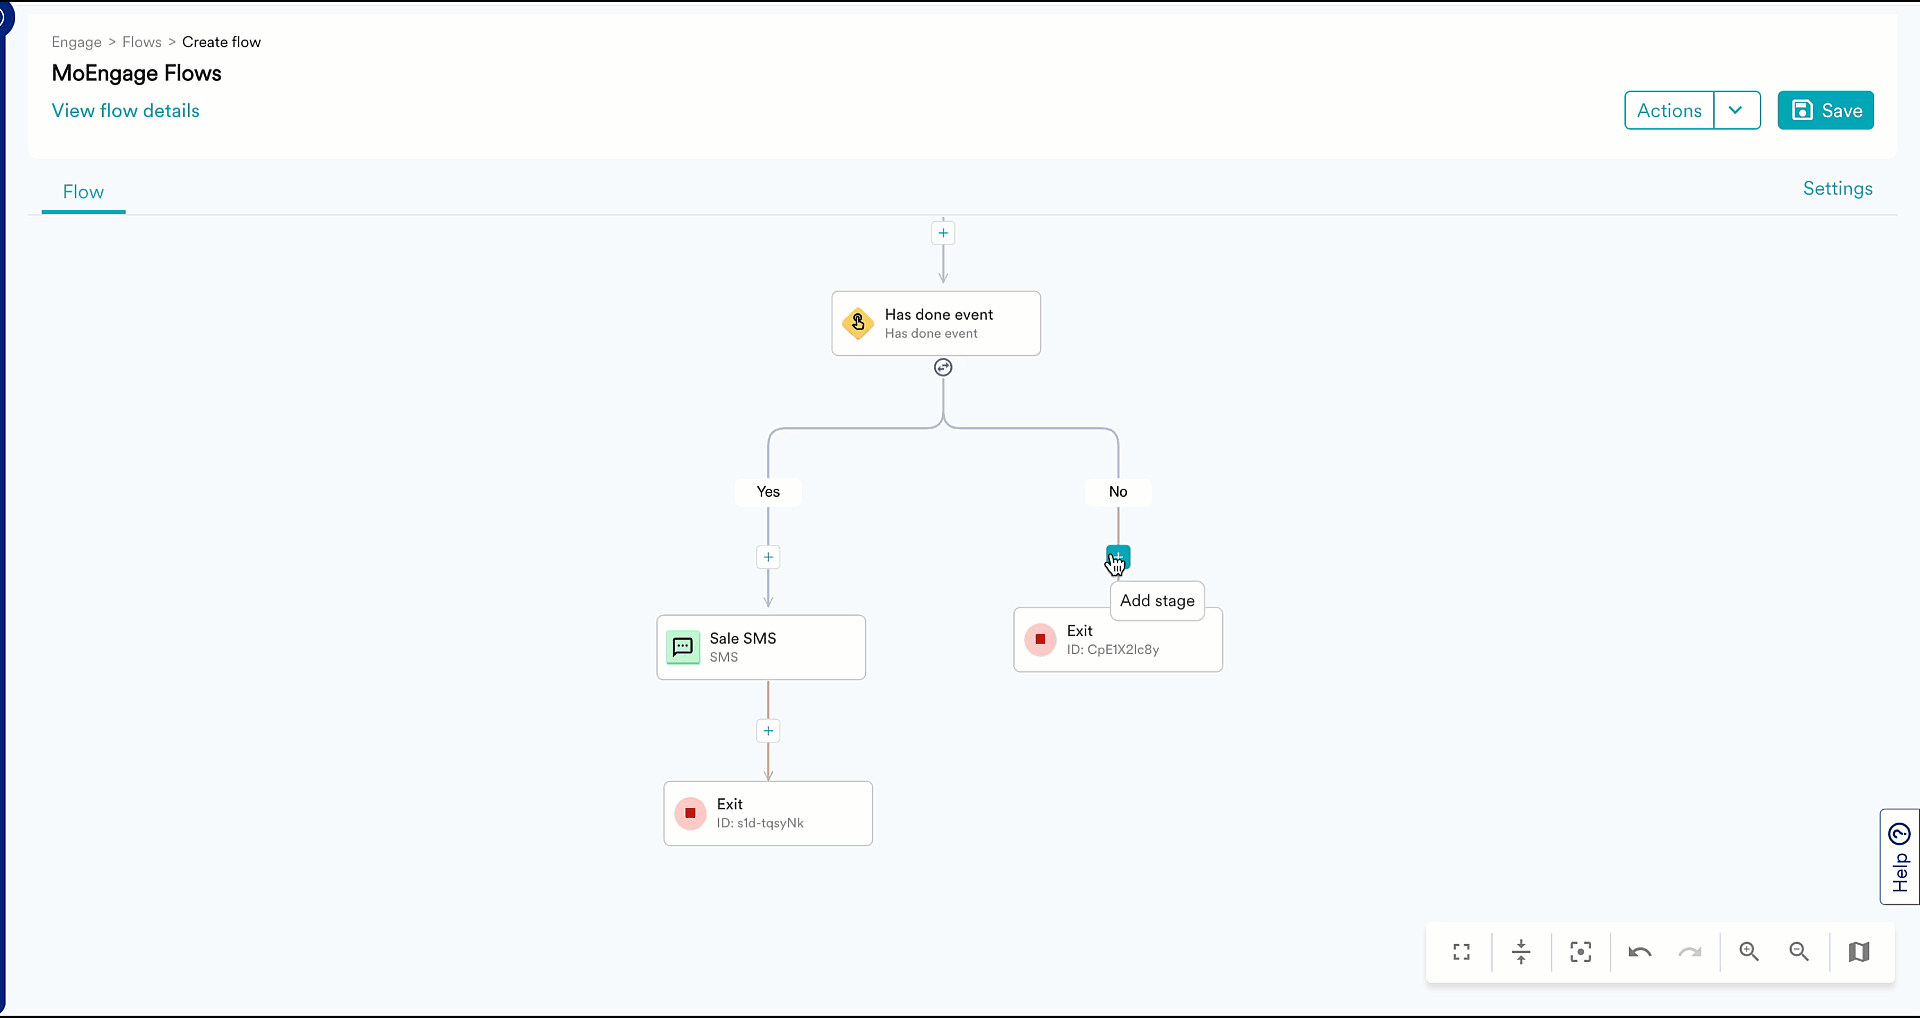The width and height of the screenshot is (1920, 1018).
Task: Save the flow
Action: [1825, 110]
